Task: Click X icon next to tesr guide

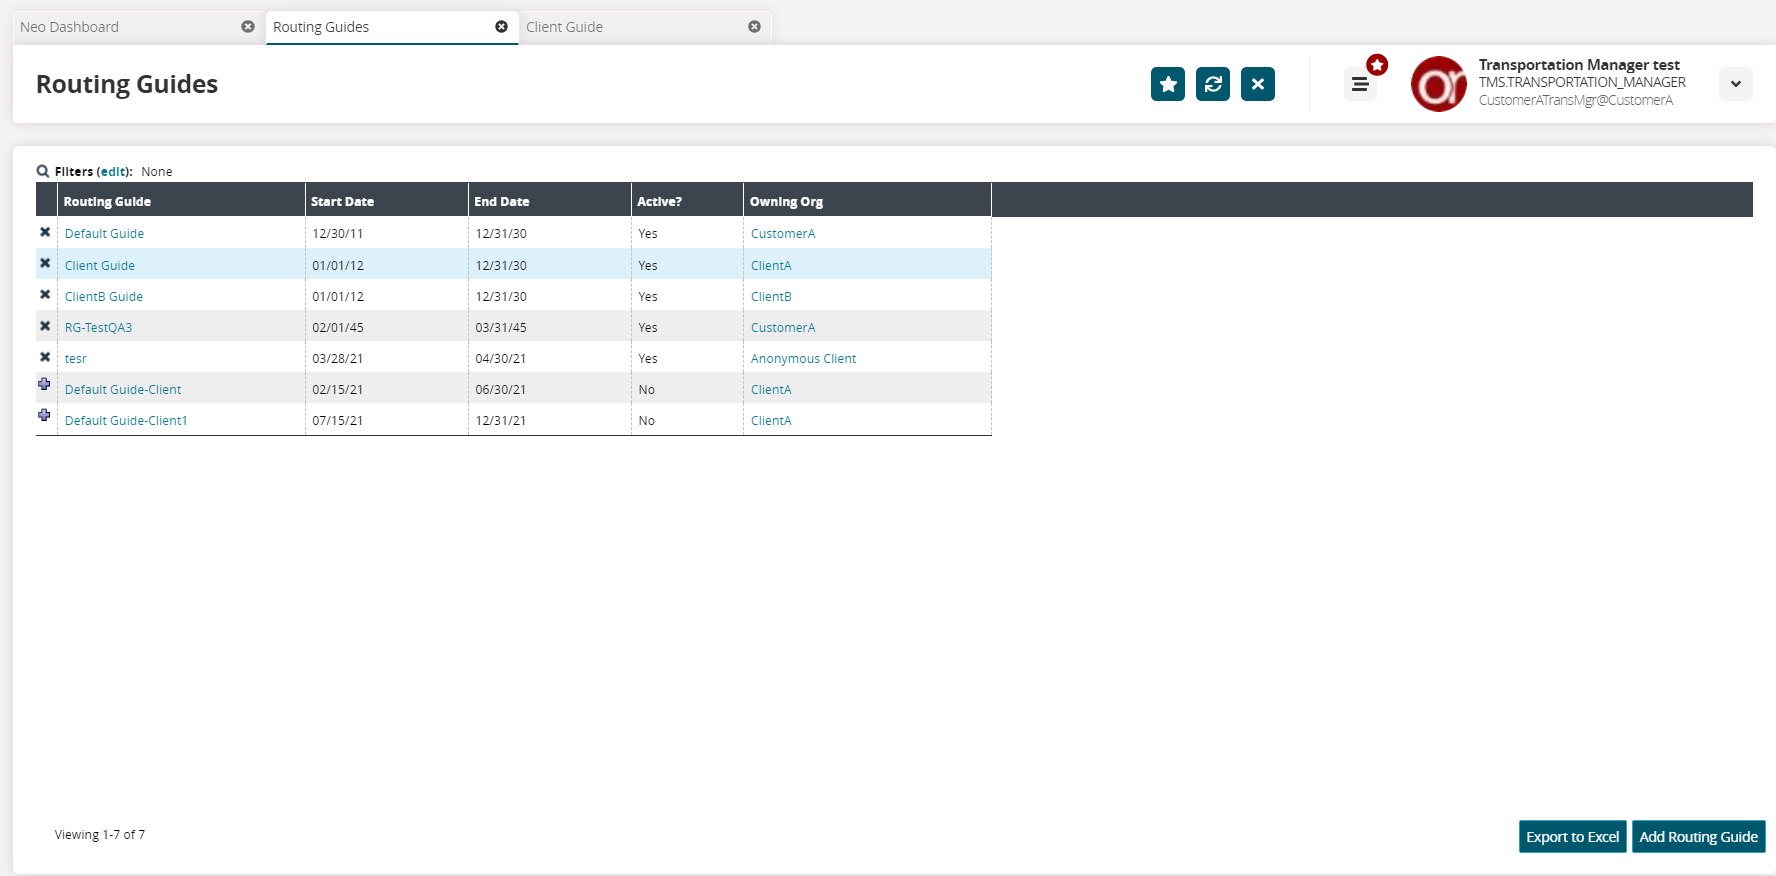Action: [x=45, y=357]
